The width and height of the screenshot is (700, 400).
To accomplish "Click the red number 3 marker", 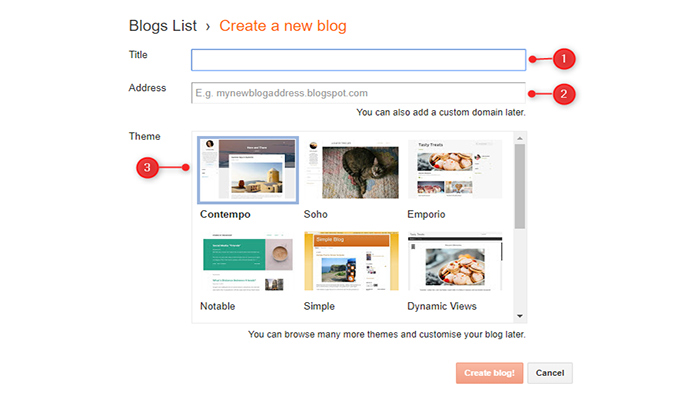I will pos(149,168).
